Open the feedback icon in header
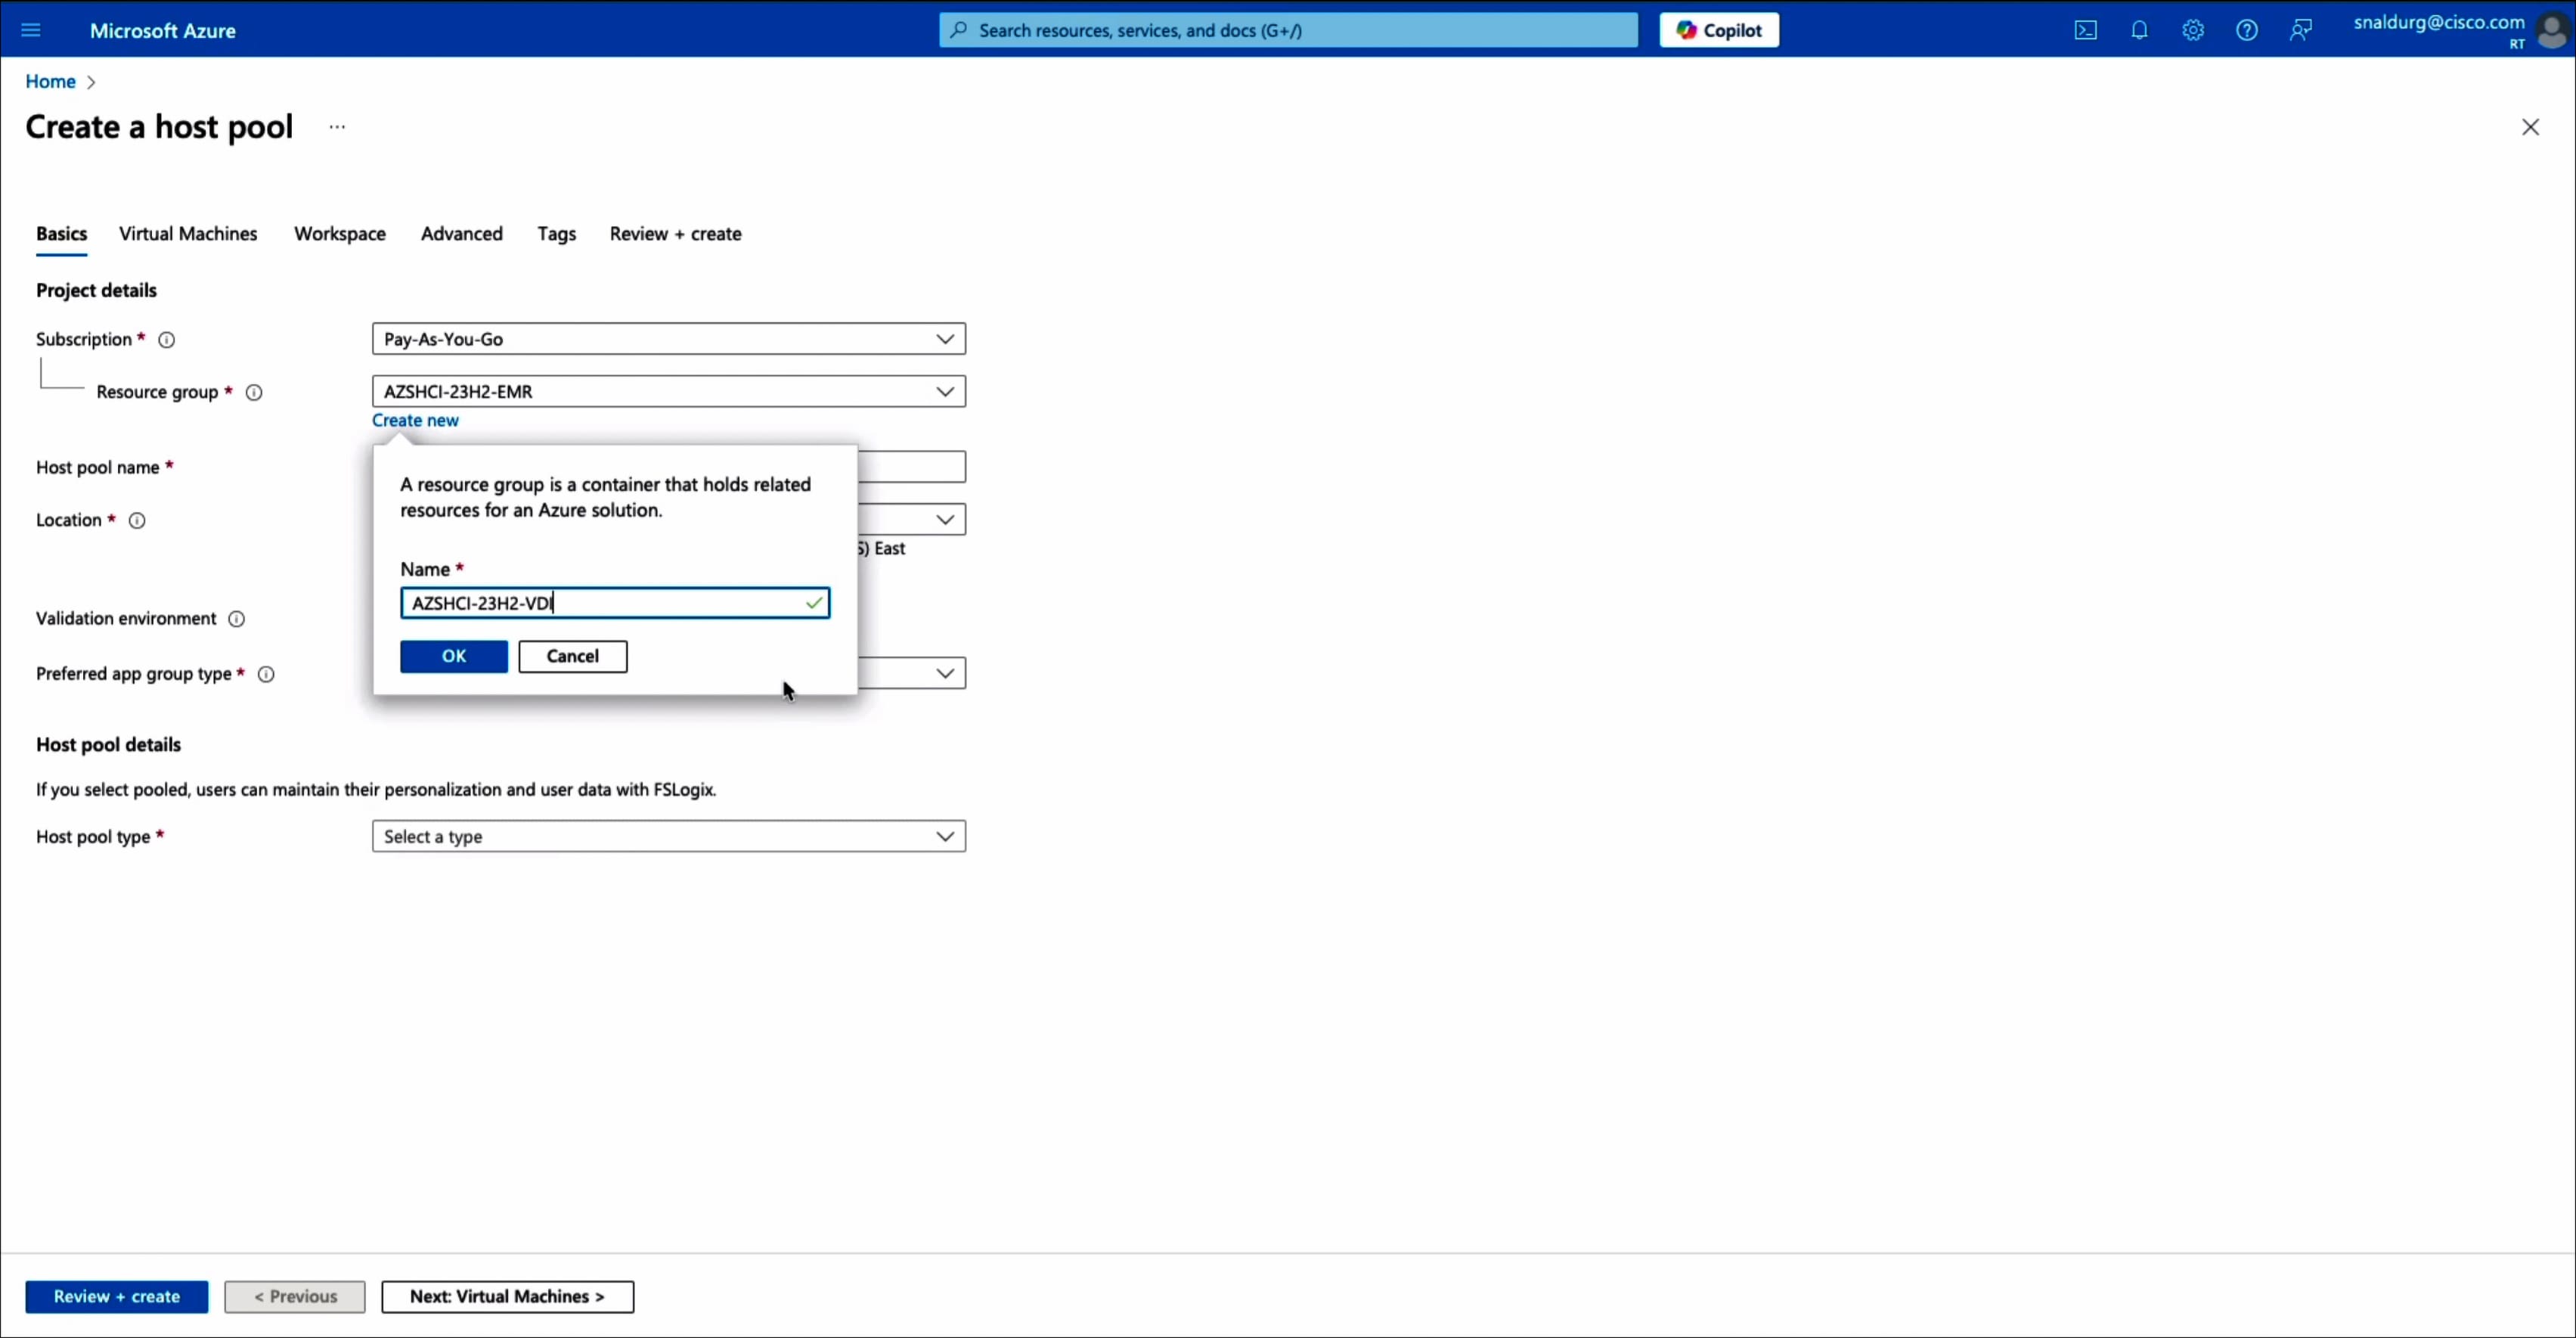 click(x=2301, y=30)
